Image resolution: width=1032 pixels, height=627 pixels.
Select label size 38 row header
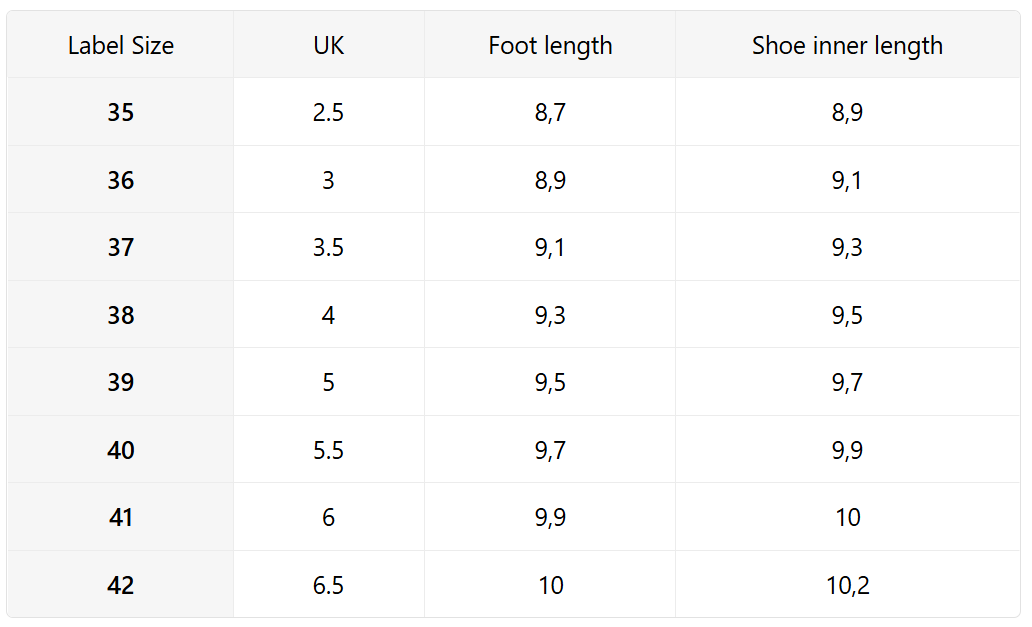pyautogui.click(x=121, y=315)
